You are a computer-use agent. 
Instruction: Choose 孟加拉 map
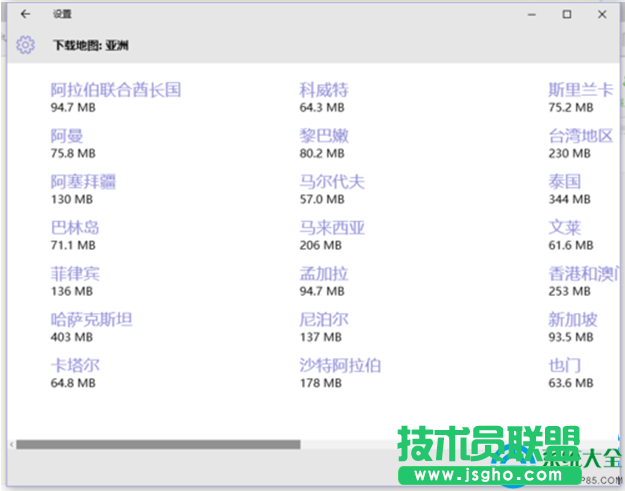pos(324,273)
